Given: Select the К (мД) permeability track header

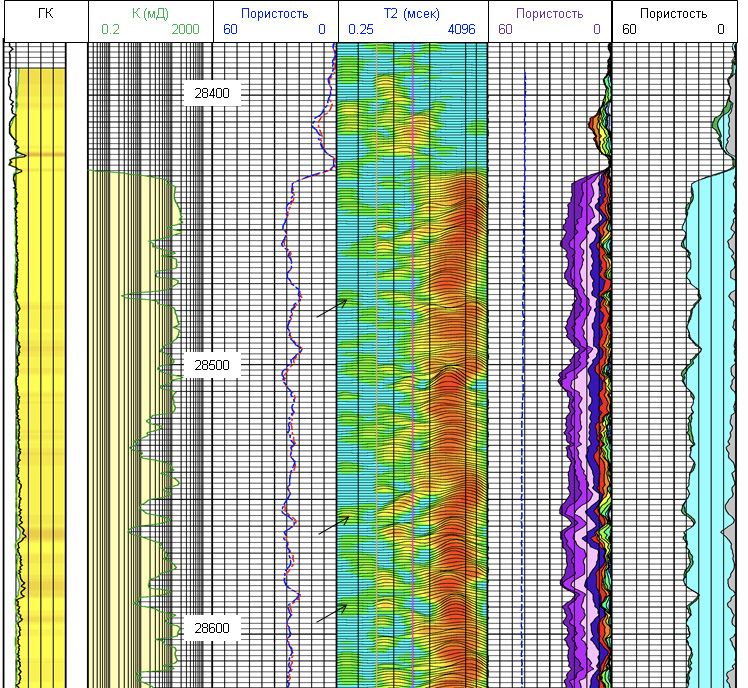Looking at the screenshot, I should point(150,14).
